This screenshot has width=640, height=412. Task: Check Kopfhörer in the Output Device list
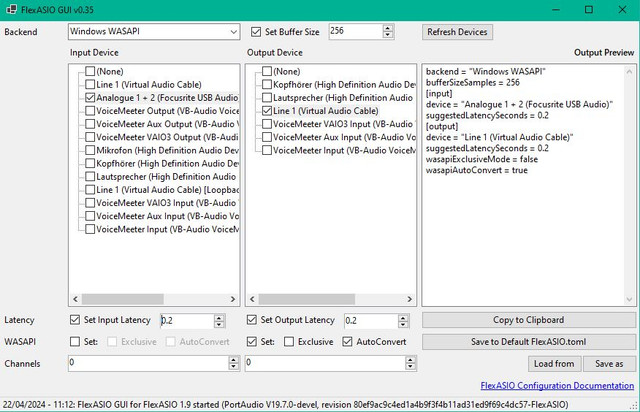(267, 85)
